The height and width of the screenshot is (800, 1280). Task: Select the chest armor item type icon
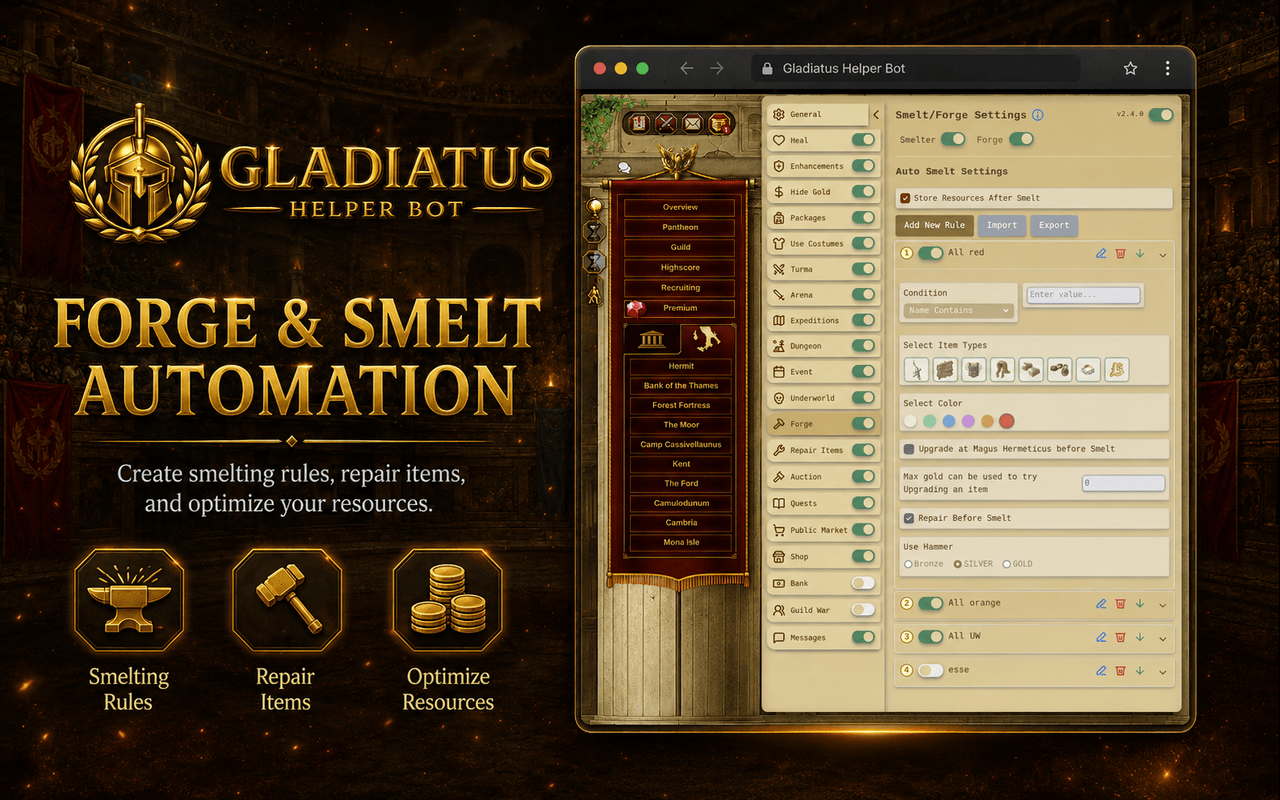pos(974,369)
